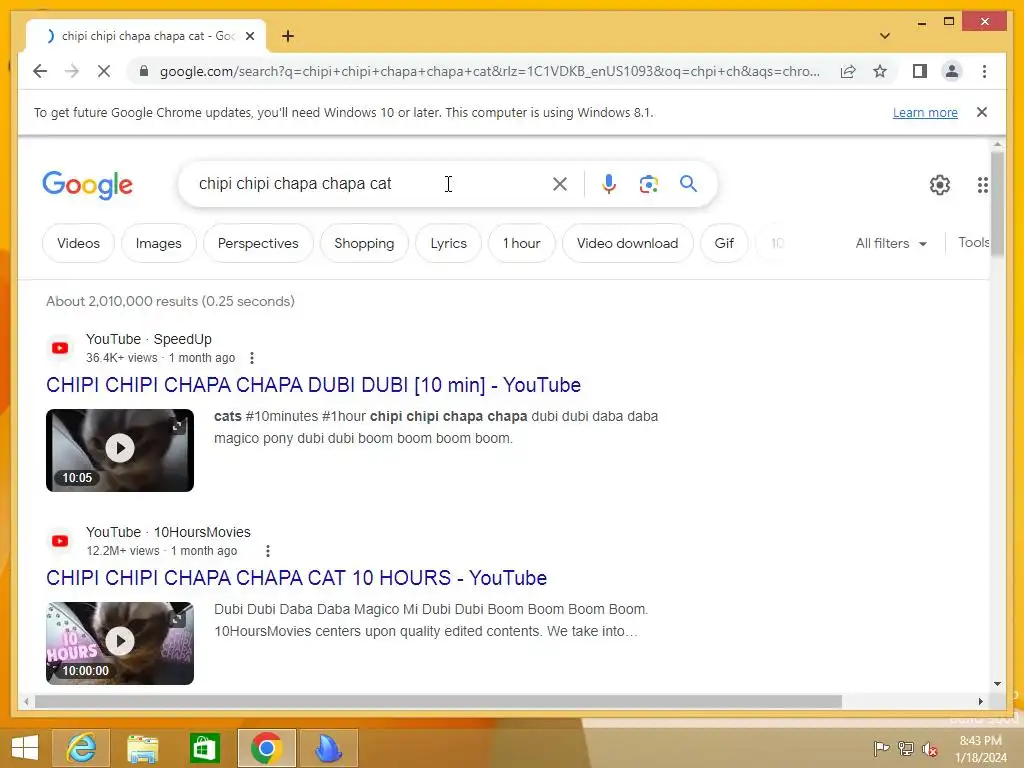Search by voice microphone icon

609,184
